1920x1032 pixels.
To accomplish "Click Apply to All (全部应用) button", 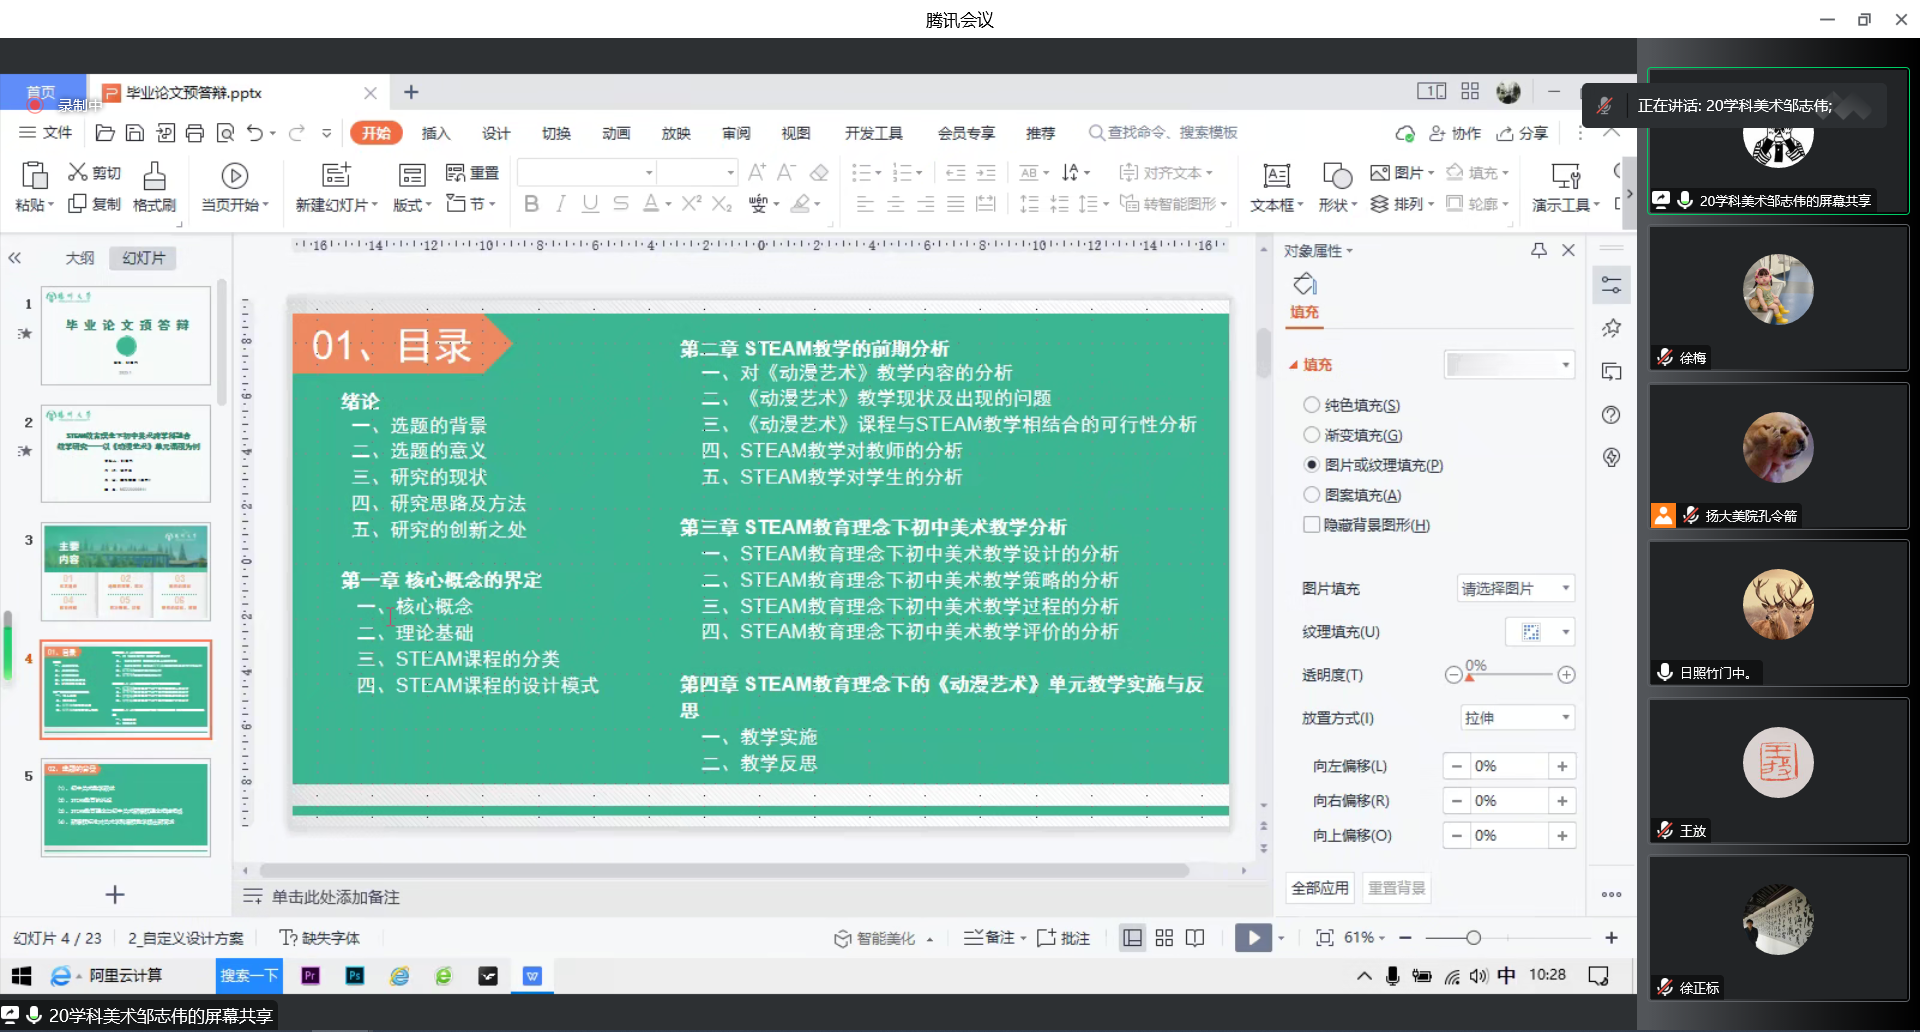I will coord(1320,888).
